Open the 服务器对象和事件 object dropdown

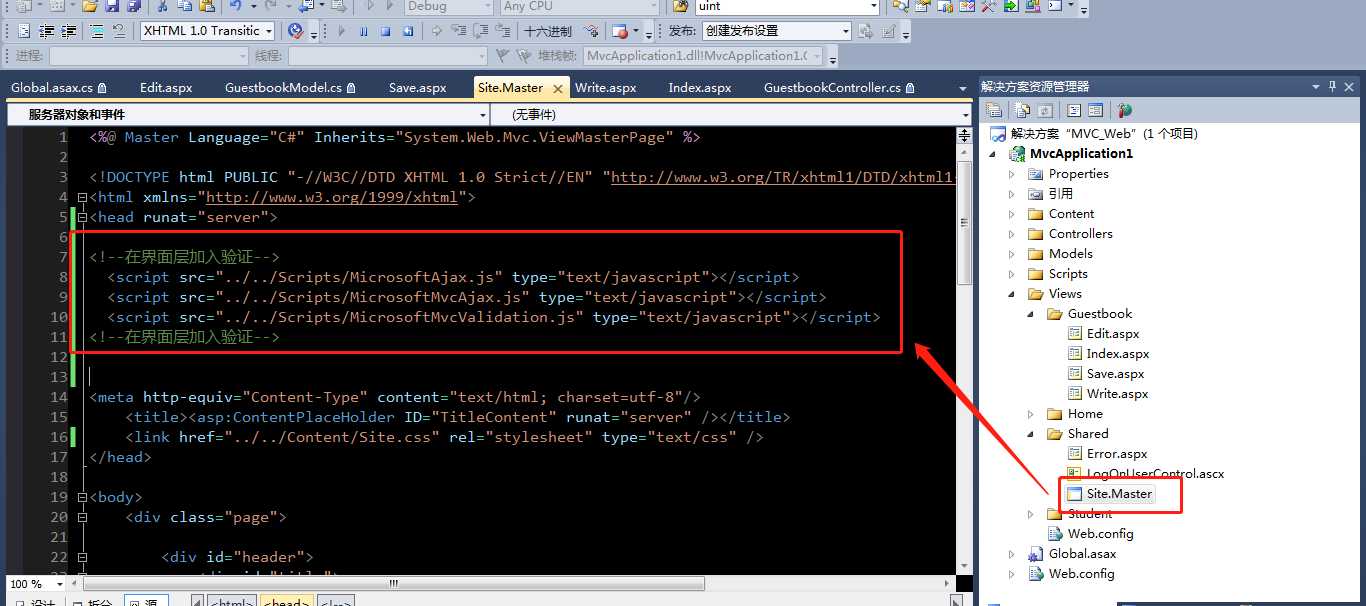coord(481,115)
